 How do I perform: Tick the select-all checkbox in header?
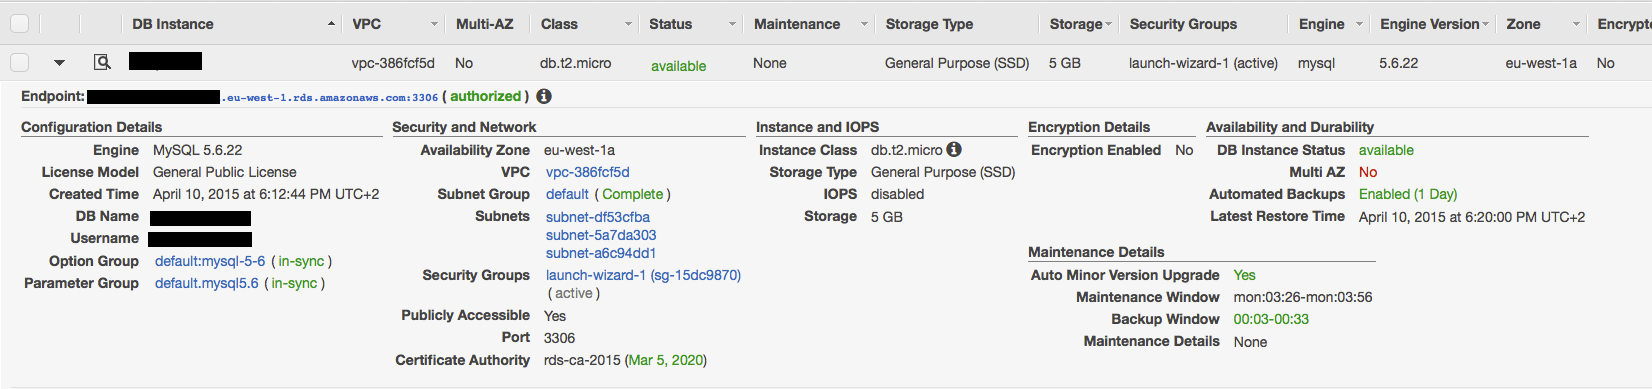click(x=19, y=23)
